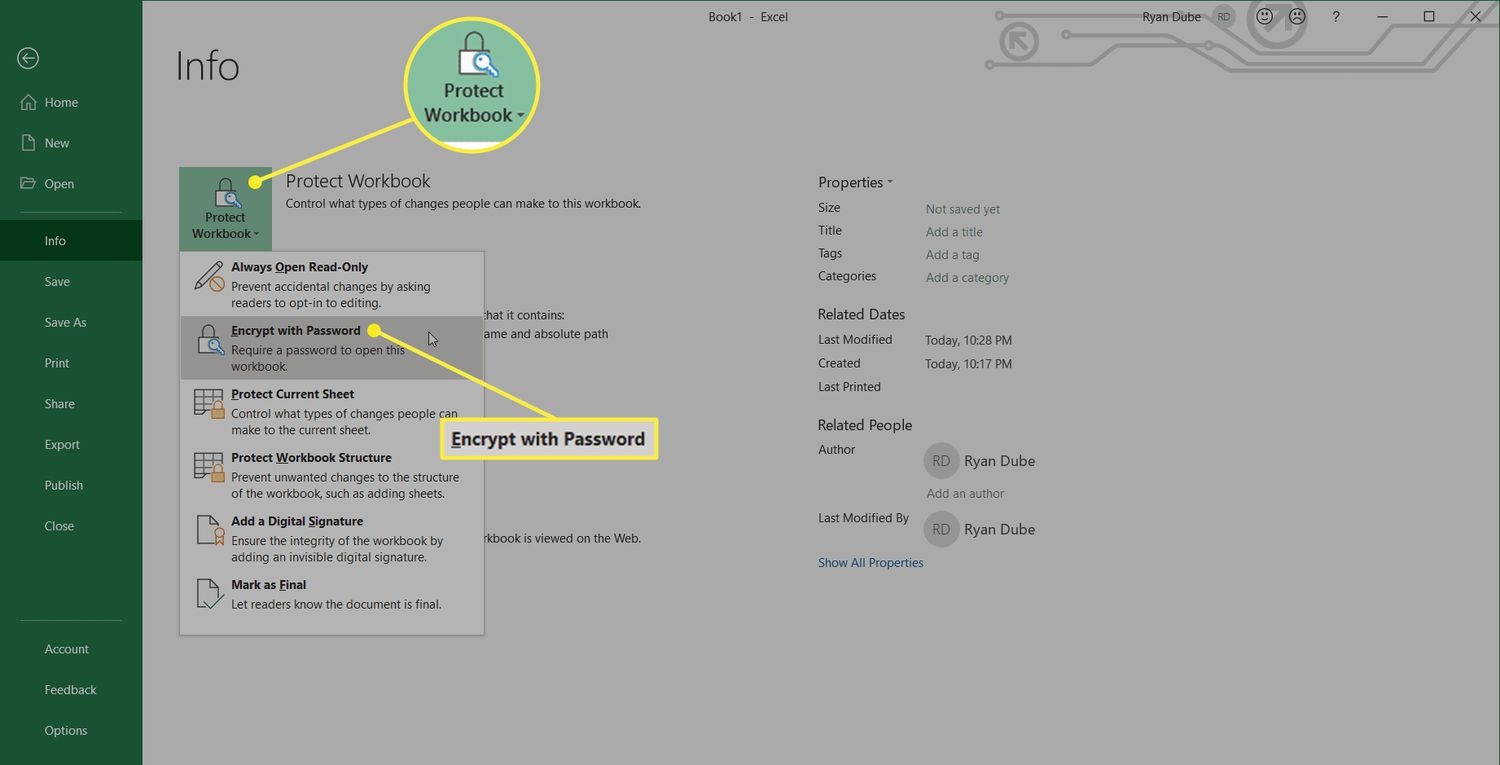Click the Add a Digital Signature icon

click(x=209, y=531)
